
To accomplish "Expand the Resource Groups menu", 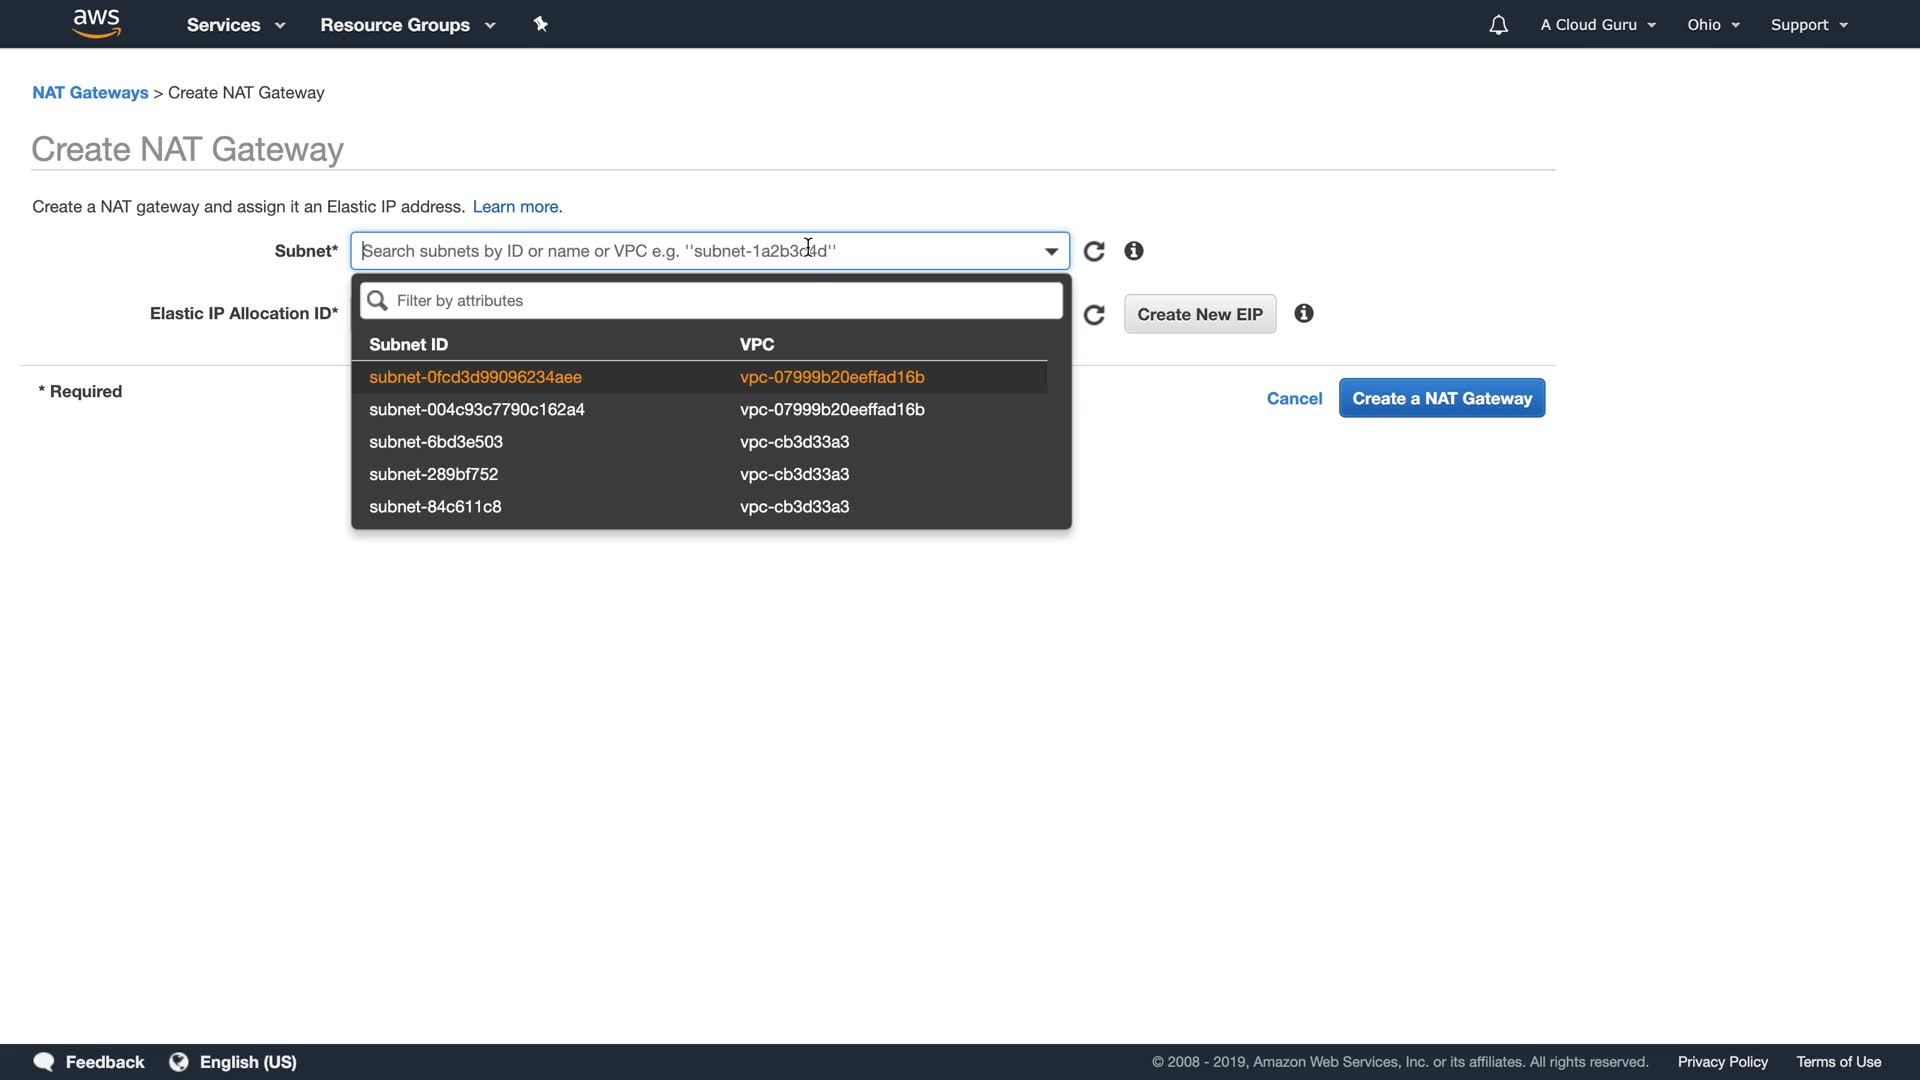I will (x=407, y=25).
